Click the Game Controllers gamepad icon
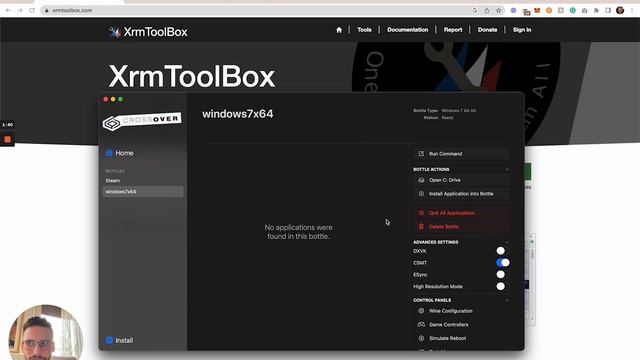The image size is (640, 360). [421, 324]
